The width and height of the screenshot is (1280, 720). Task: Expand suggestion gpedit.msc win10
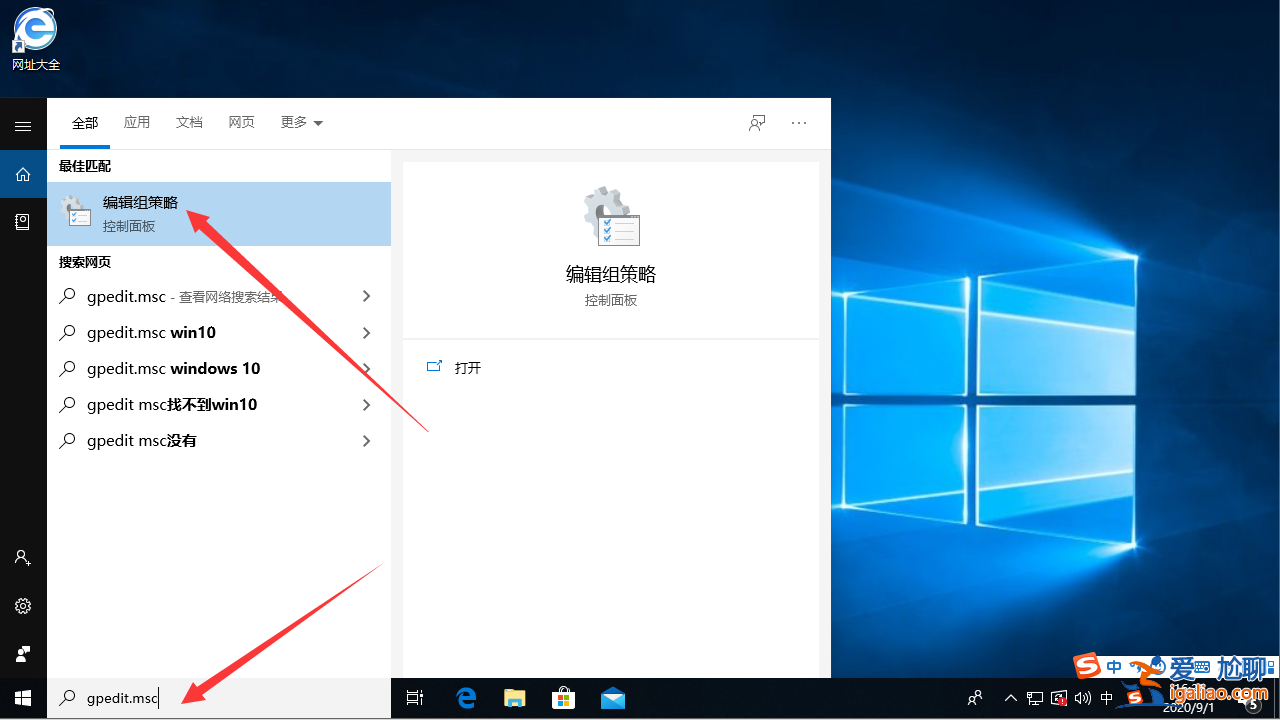tap(366, 332)
